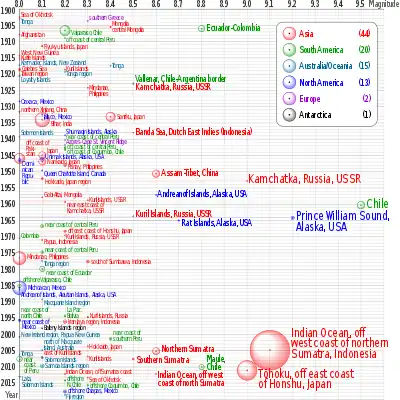Click the Queen Charlotte Island, Canada label

click(x=75, y=174)
